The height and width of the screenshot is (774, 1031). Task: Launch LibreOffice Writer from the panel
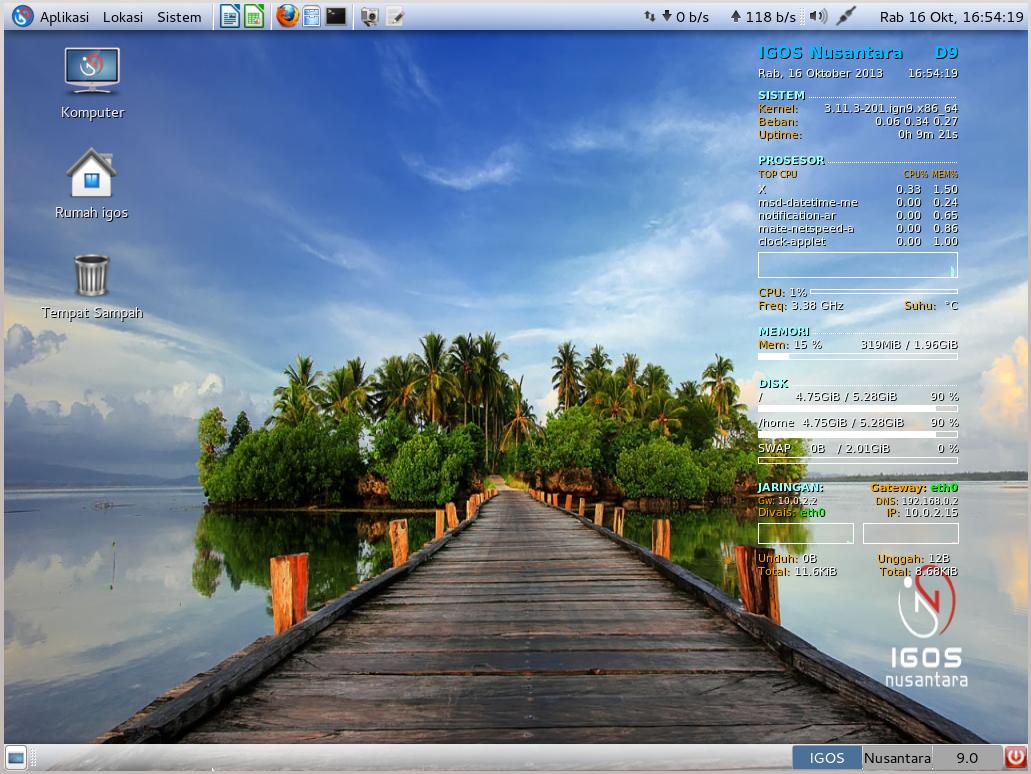(x=230, y=16)
